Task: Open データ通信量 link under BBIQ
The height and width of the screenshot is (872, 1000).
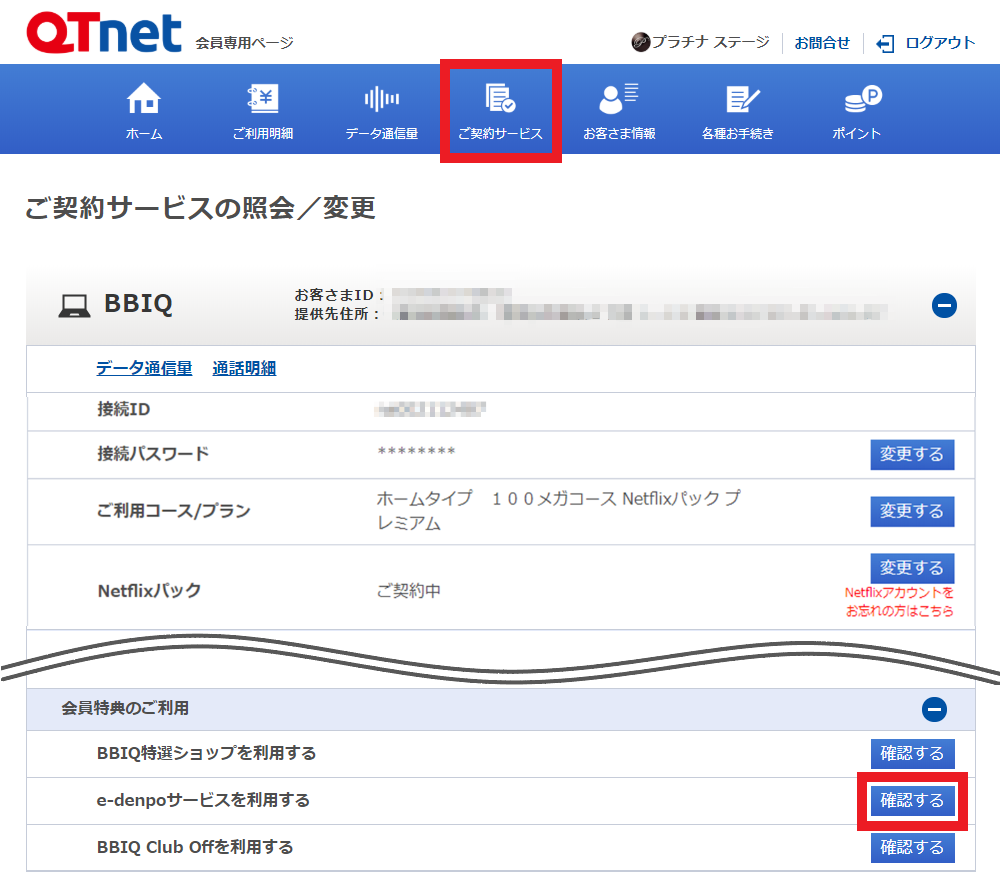Action: pyautogui.click(x=144, y=368)
